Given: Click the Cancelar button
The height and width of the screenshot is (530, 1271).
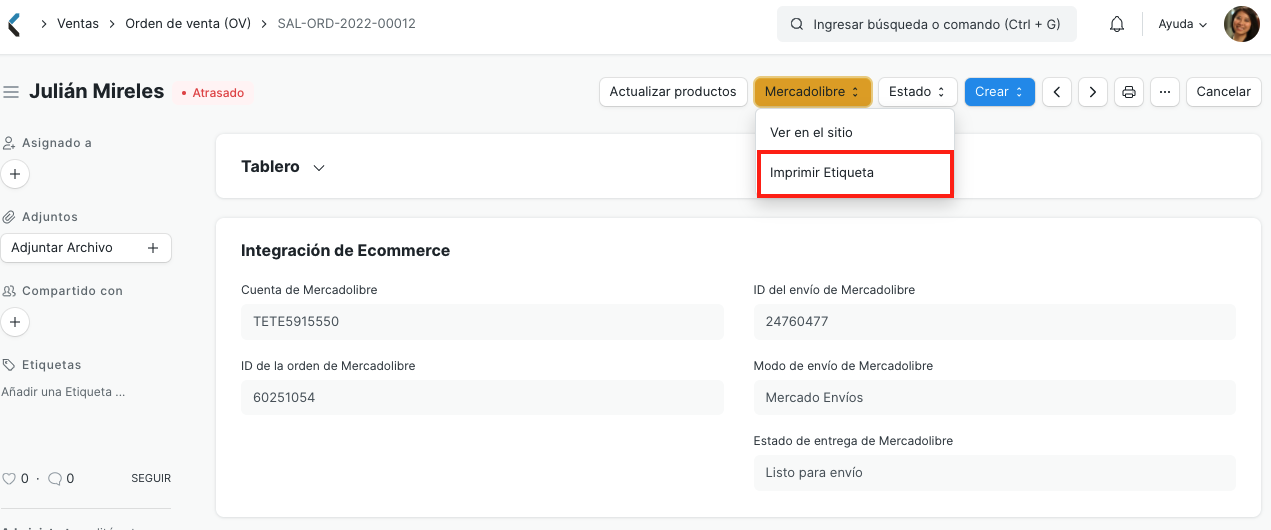Looking at the screenshot, I should point(1223,92).
